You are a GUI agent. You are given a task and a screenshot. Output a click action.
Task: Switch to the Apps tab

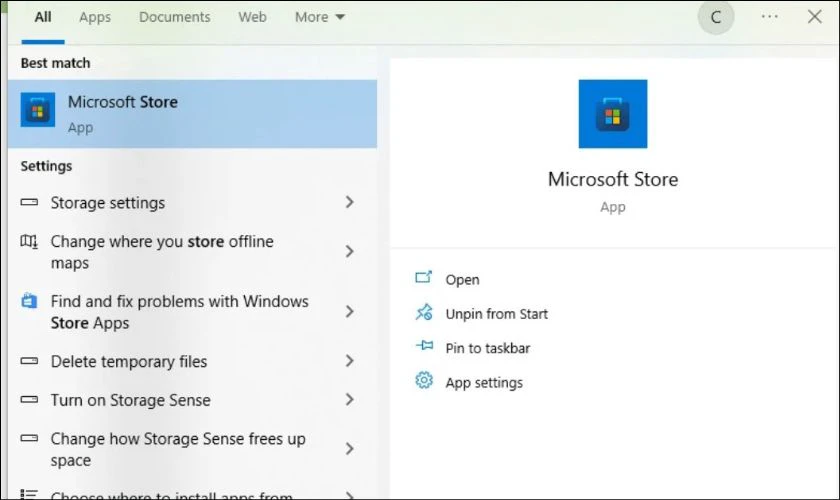click(x=95, y=17)
